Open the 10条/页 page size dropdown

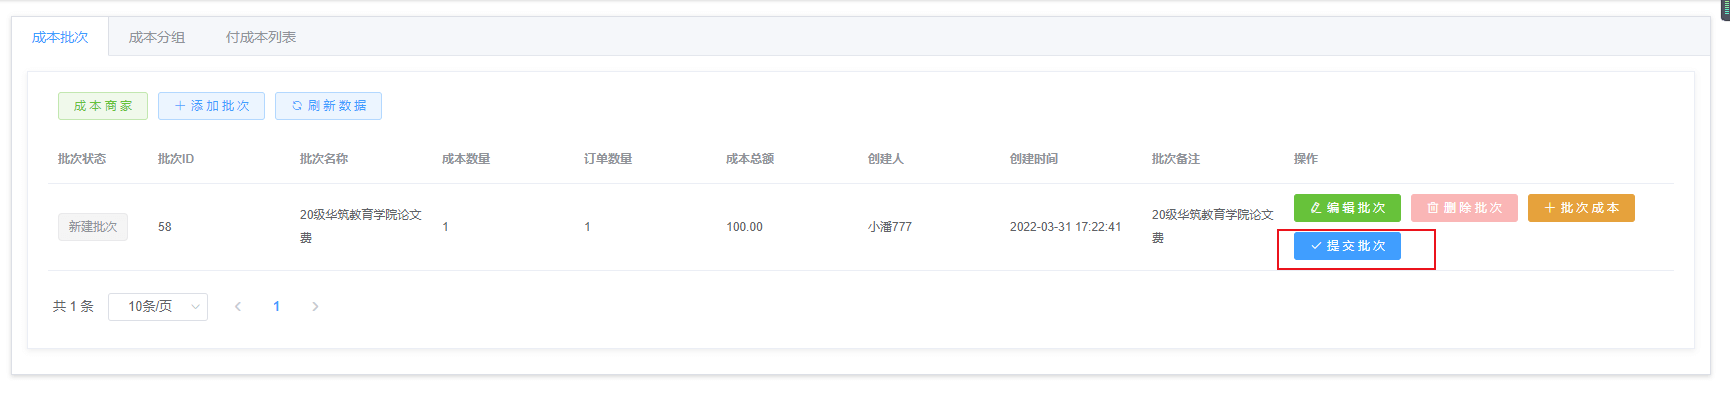(158, 307)
